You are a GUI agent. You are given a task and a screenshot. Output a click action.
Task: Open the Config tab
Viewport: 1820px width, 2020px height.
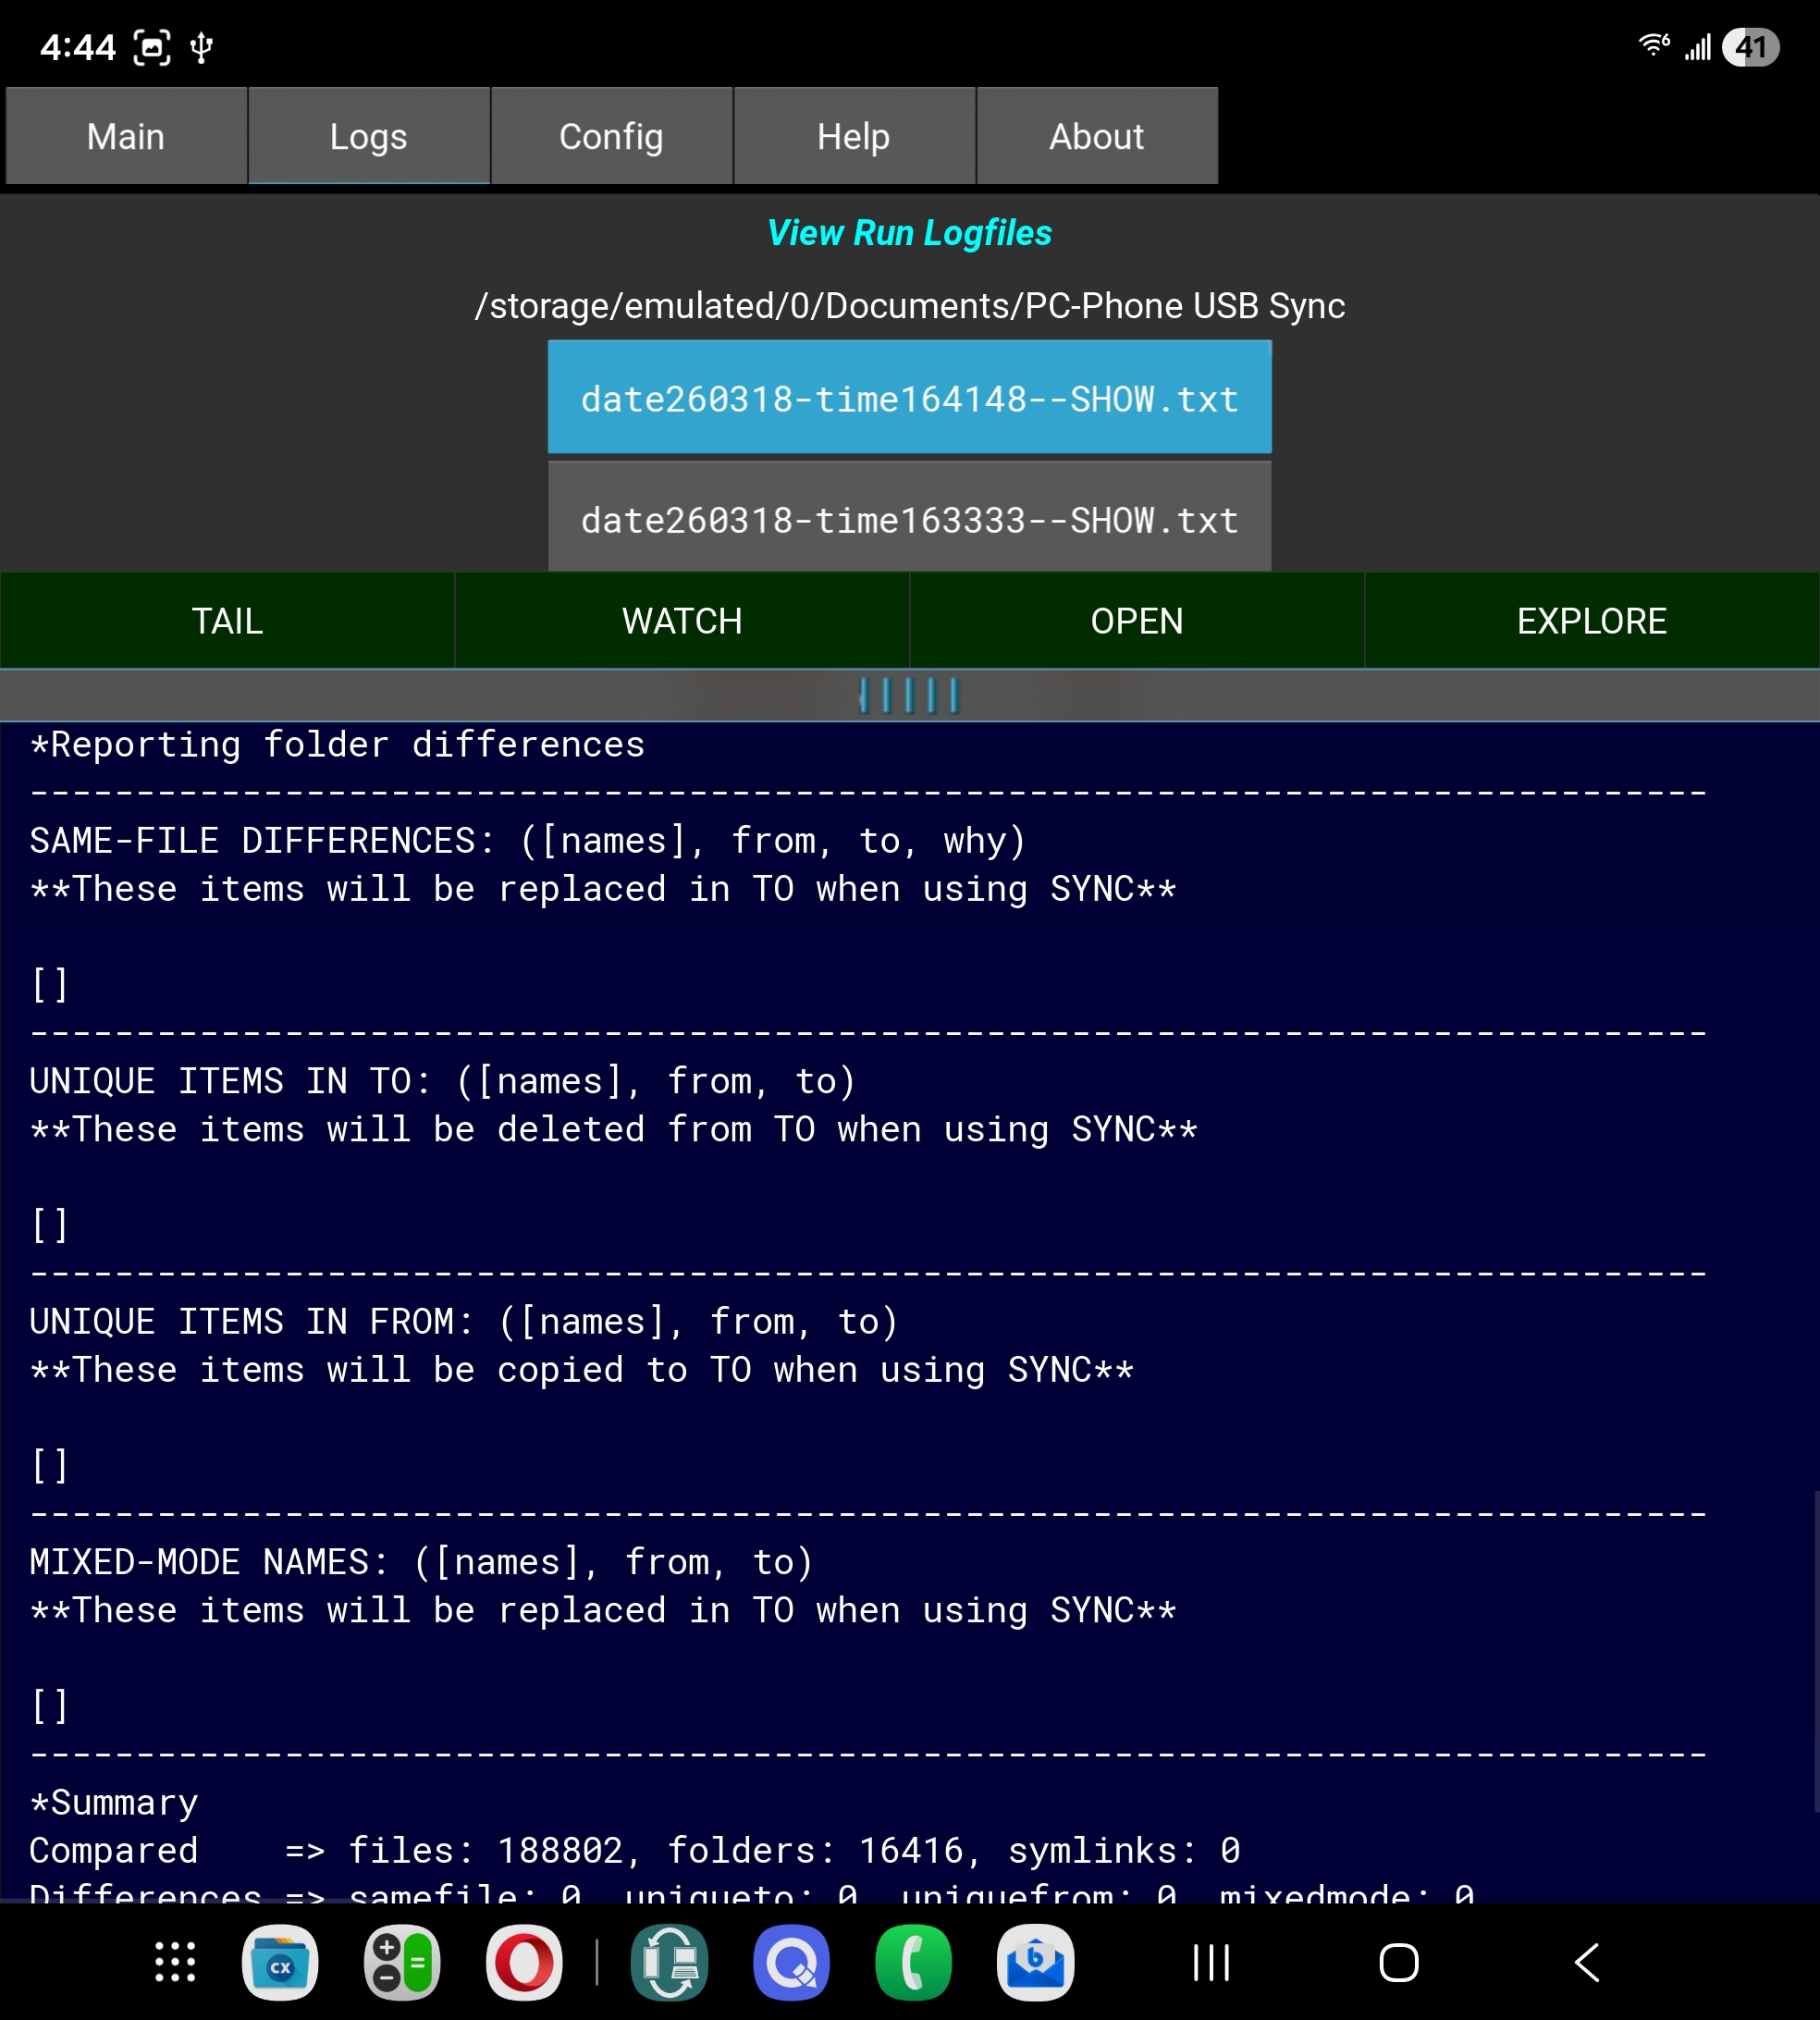coord(611,136)
